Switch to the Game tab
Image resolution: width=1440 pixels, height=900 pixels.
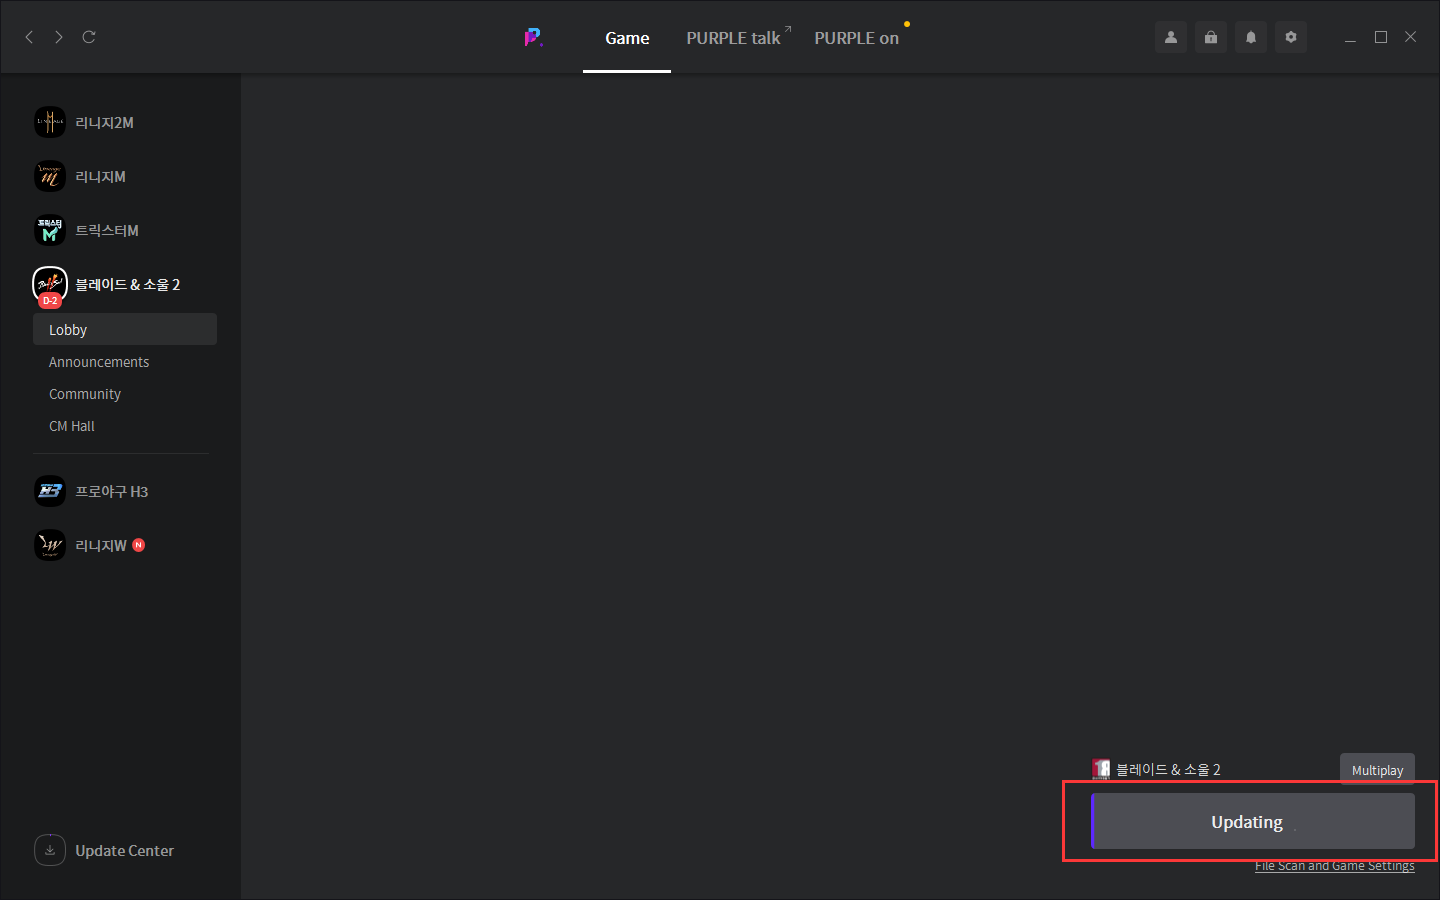coord(627,38)
